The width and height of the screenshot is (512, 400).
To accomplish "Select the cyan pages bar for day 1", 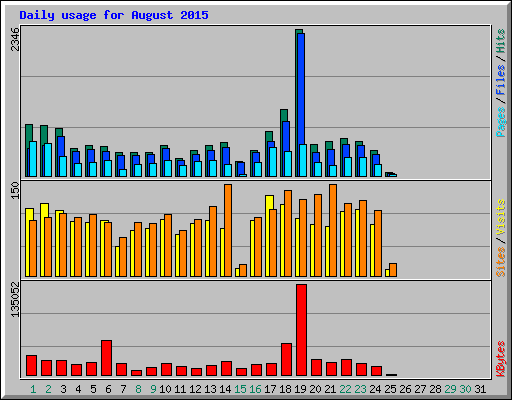I will click(x=33, y=159).
